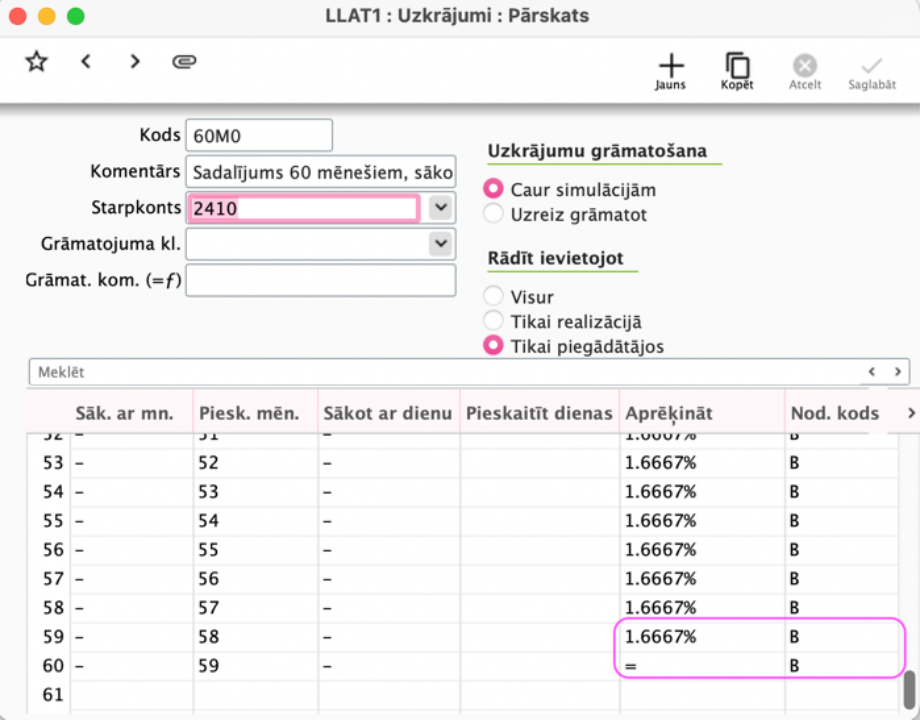Create new record with Jauns
The image size is (920, 720).
(x=671, y=72)
